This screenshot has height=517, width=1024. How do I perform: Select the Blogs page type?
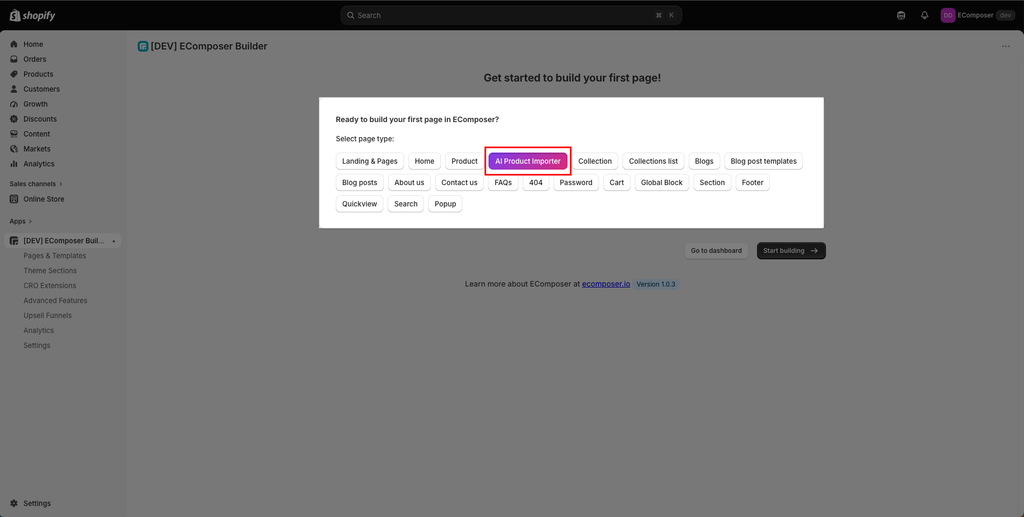(704, 161)
